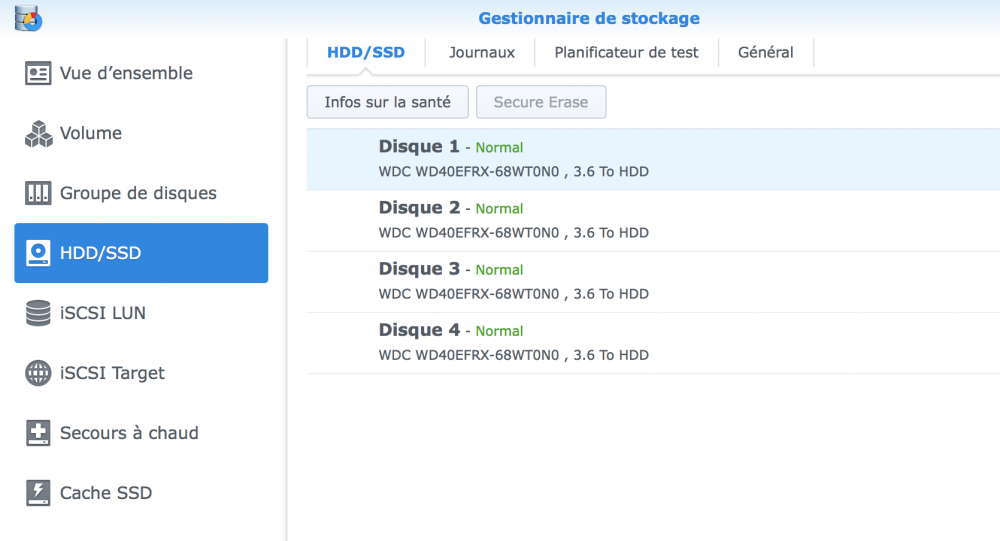The width and height of the screenshot is (1000, 541).
Task: Click the Volume cubes icon
Action: (x=38, y=133)
